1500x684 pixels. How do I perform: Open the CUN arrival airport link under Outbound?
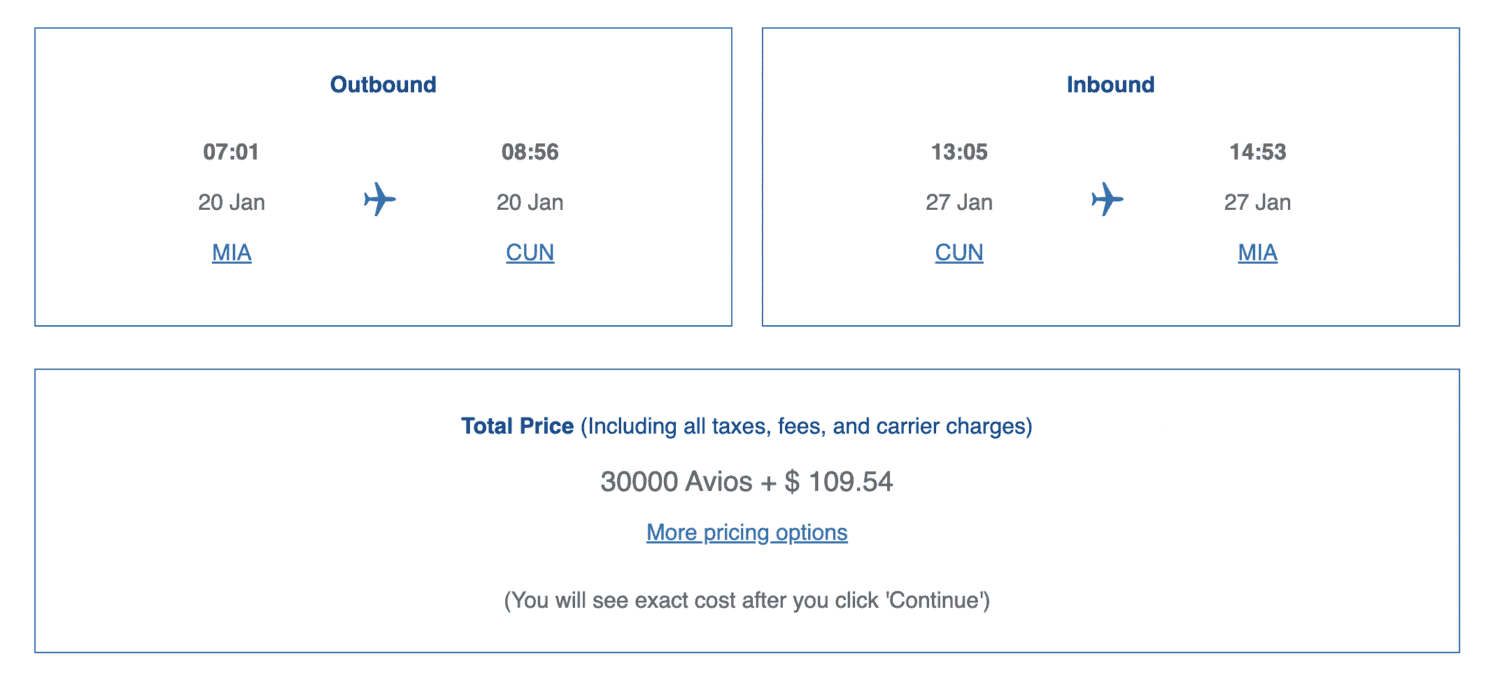(x=530, y=253)
